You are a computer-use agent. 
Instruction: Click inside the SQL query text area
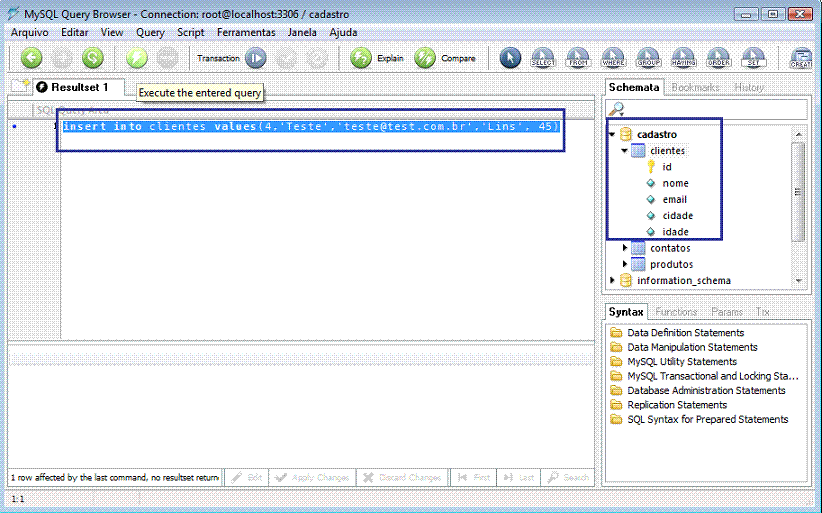click(327, 231)
